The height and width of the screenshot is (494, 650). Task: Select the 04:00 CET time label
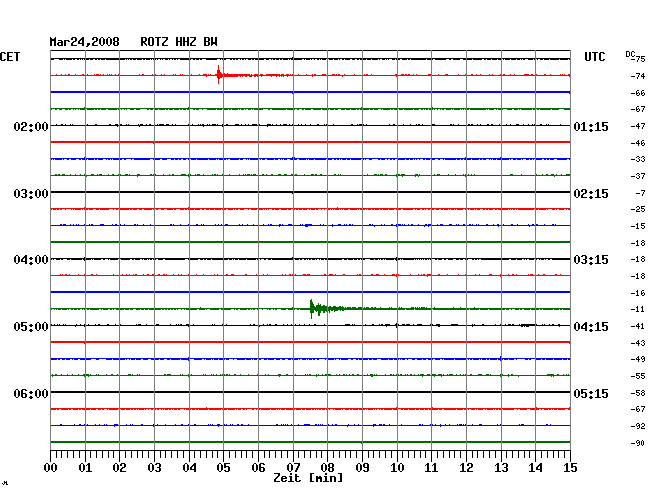31,260
